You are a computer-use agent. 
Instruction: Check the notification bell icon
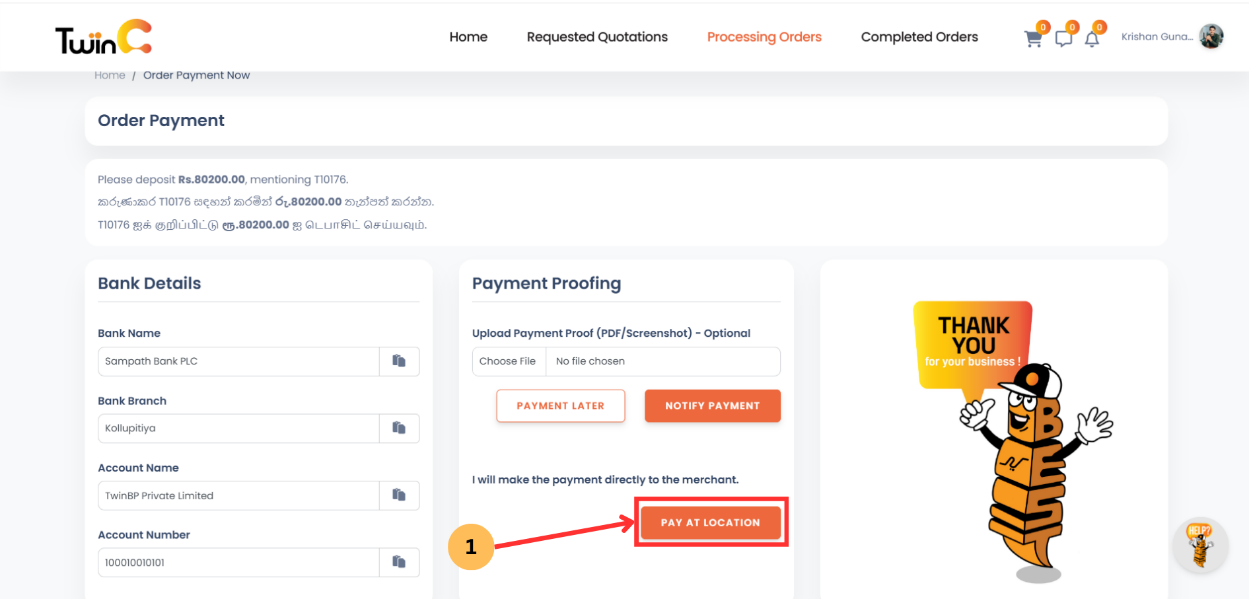coord(1091,36)
